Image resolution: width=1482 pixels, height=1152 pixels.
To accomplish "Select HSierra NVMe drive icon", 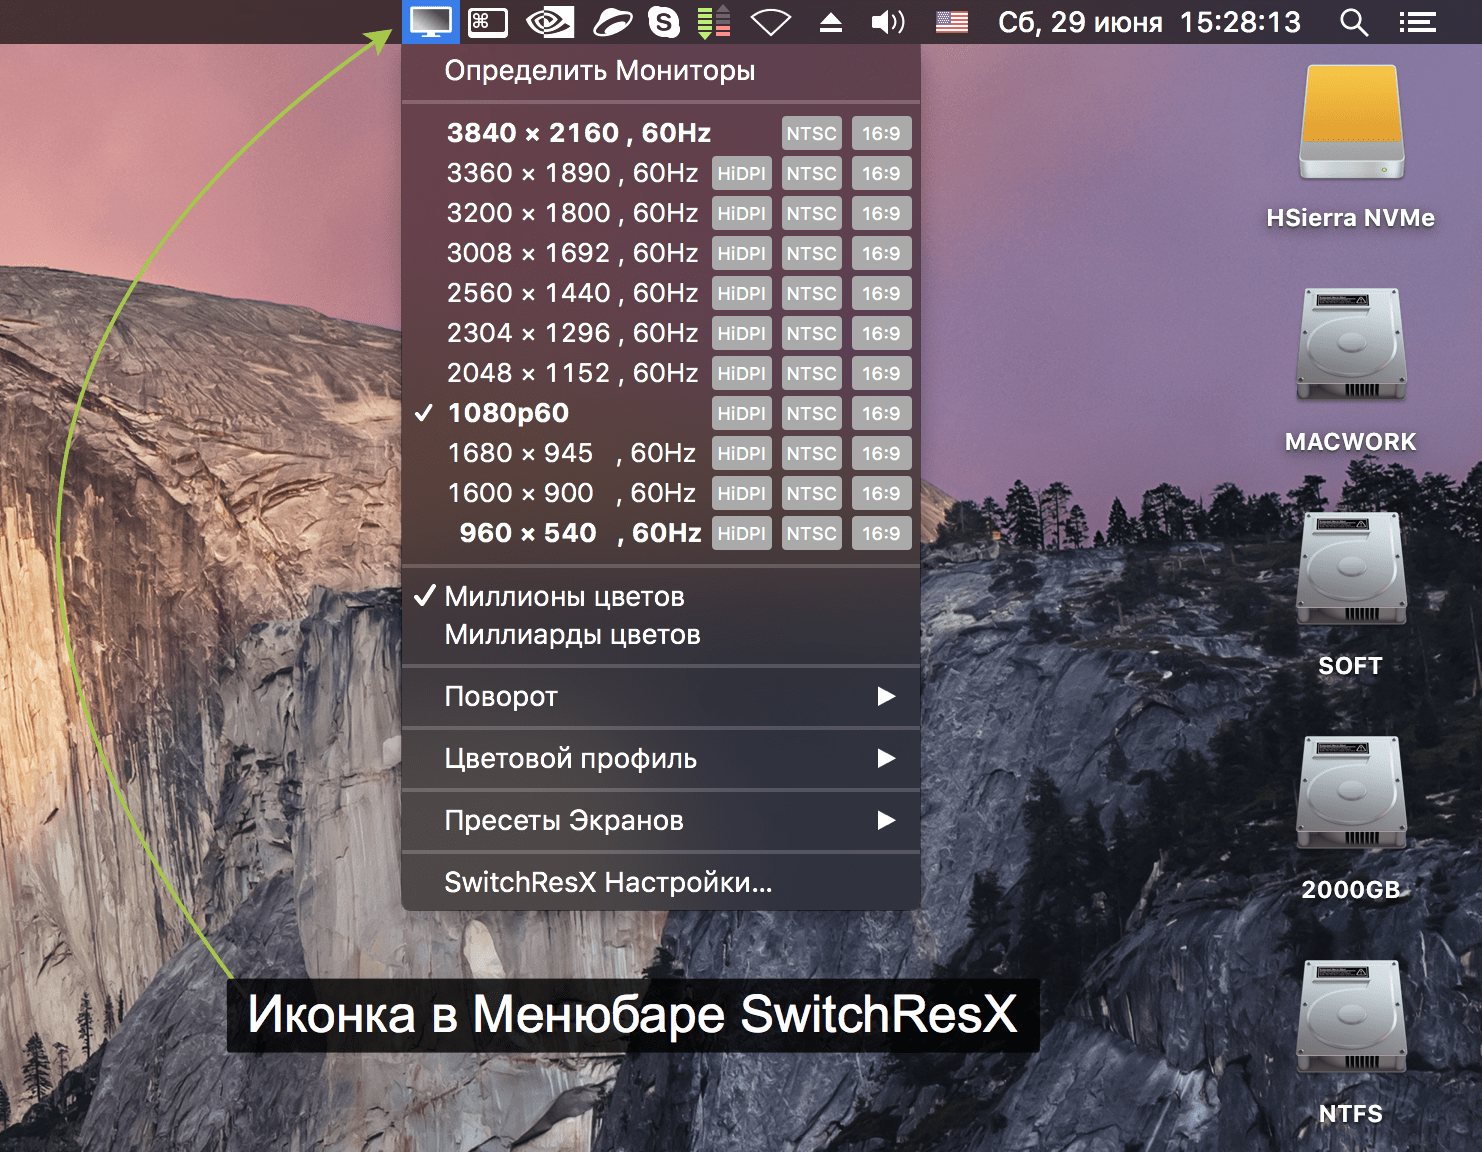I will coord(1352,122).
